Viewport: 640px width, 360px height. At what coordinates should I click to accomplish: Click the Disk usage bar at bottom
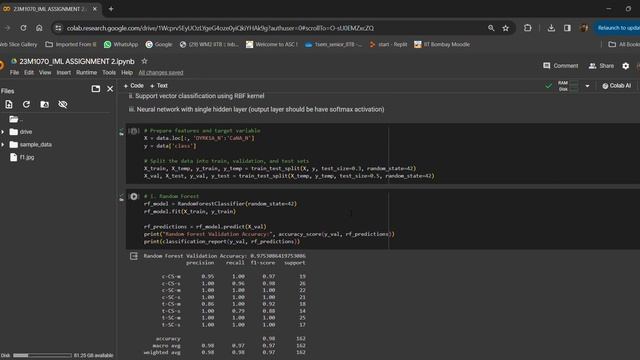42,356
